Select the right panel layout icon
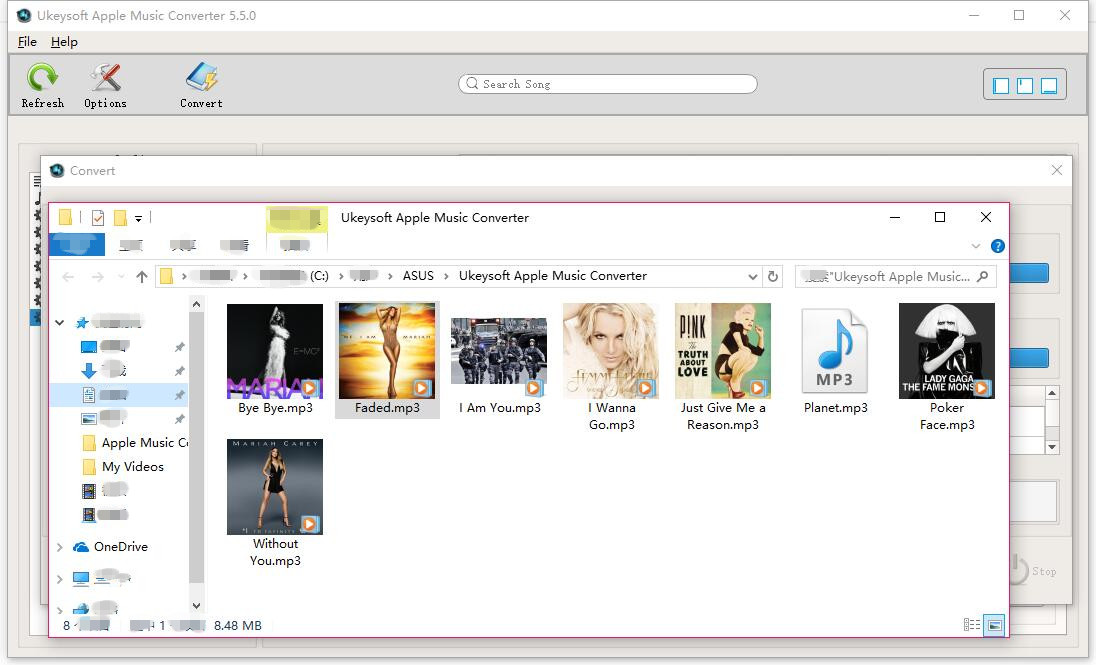This screenshot has height=665, width=1096. coord(1048,85)
